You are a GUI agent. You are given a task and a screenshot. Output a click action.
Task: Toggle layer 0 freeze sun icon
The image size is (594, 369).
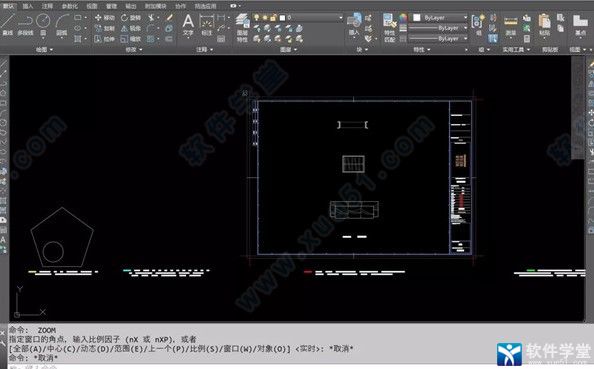click(x=265, y=17)
